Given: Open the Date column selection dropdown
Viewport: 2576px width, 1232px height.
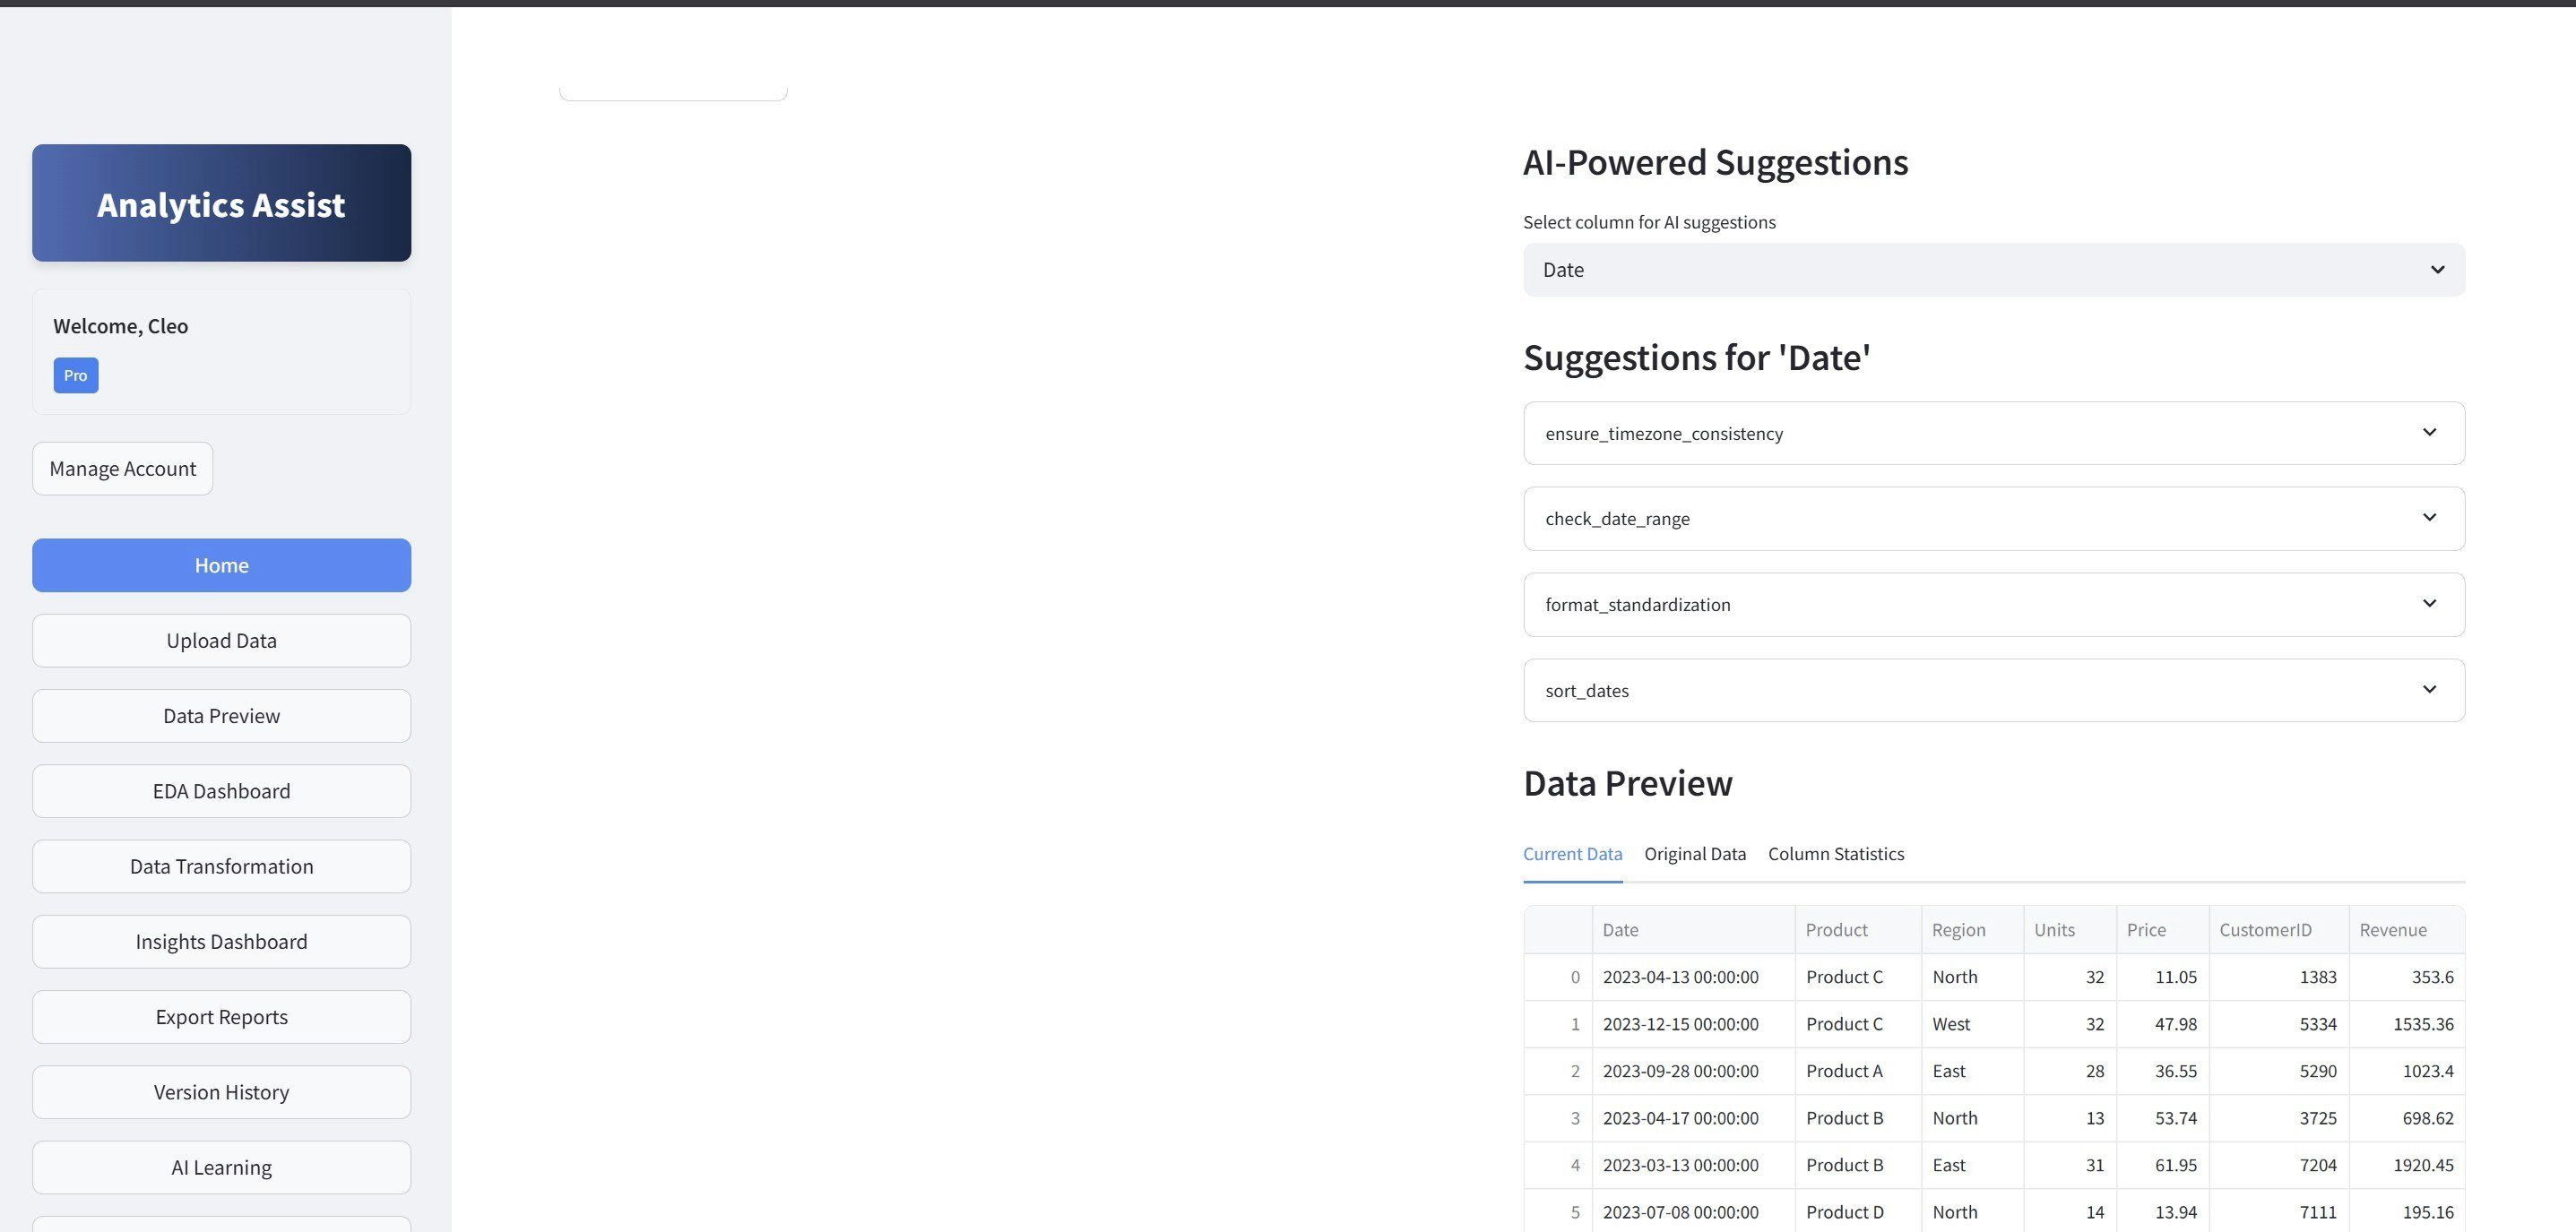Looking at the screenshot, I should (x=1993, y=270).
